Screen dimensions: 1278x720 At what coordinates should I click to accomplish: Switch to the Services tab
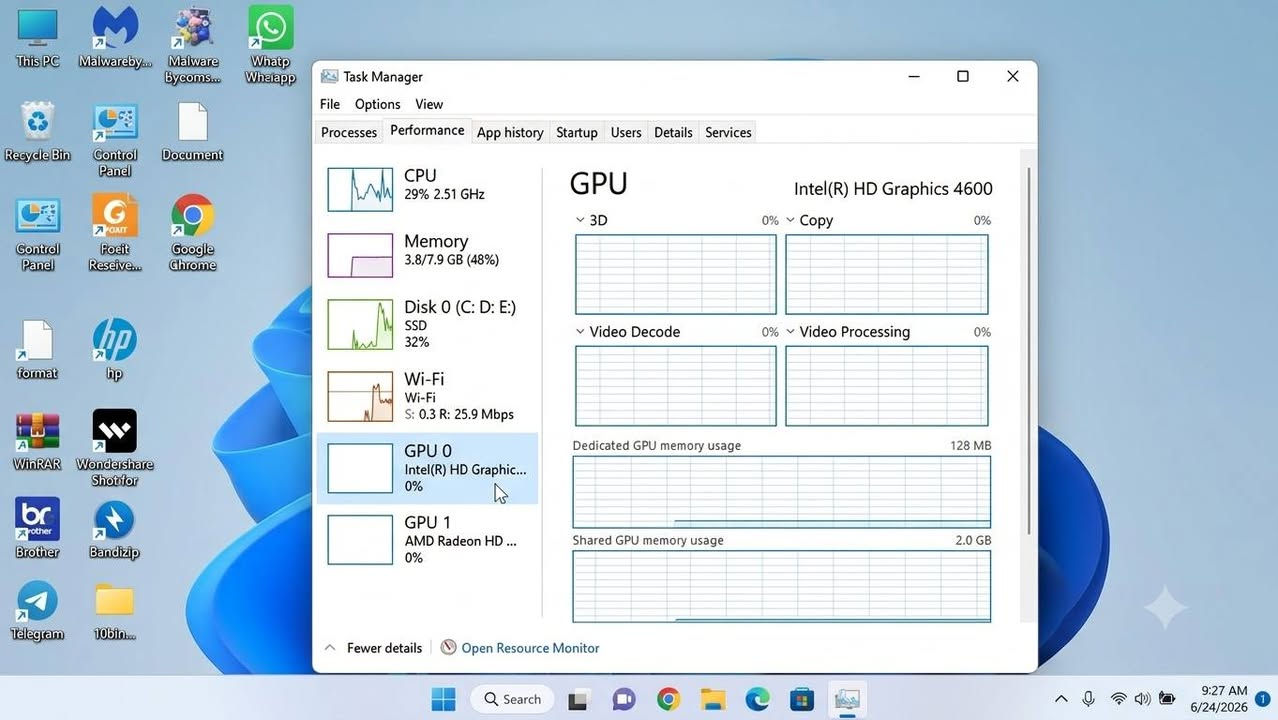pos(728,132)
